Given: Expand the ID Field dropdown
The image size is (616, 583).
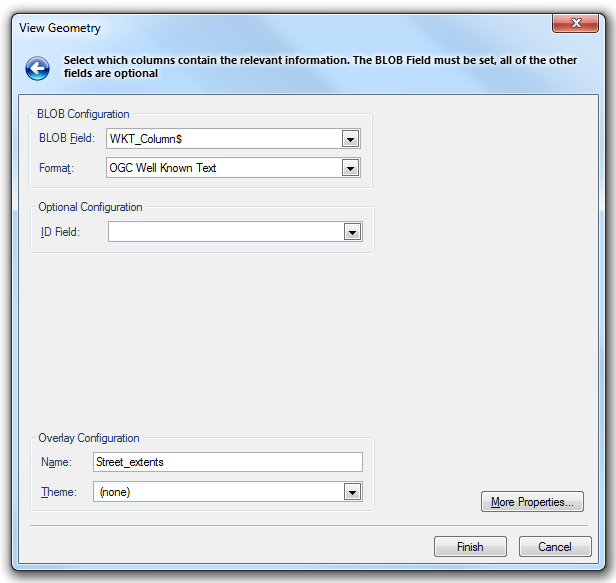Looking at the screenshot, I should click(x=351, y=232).
